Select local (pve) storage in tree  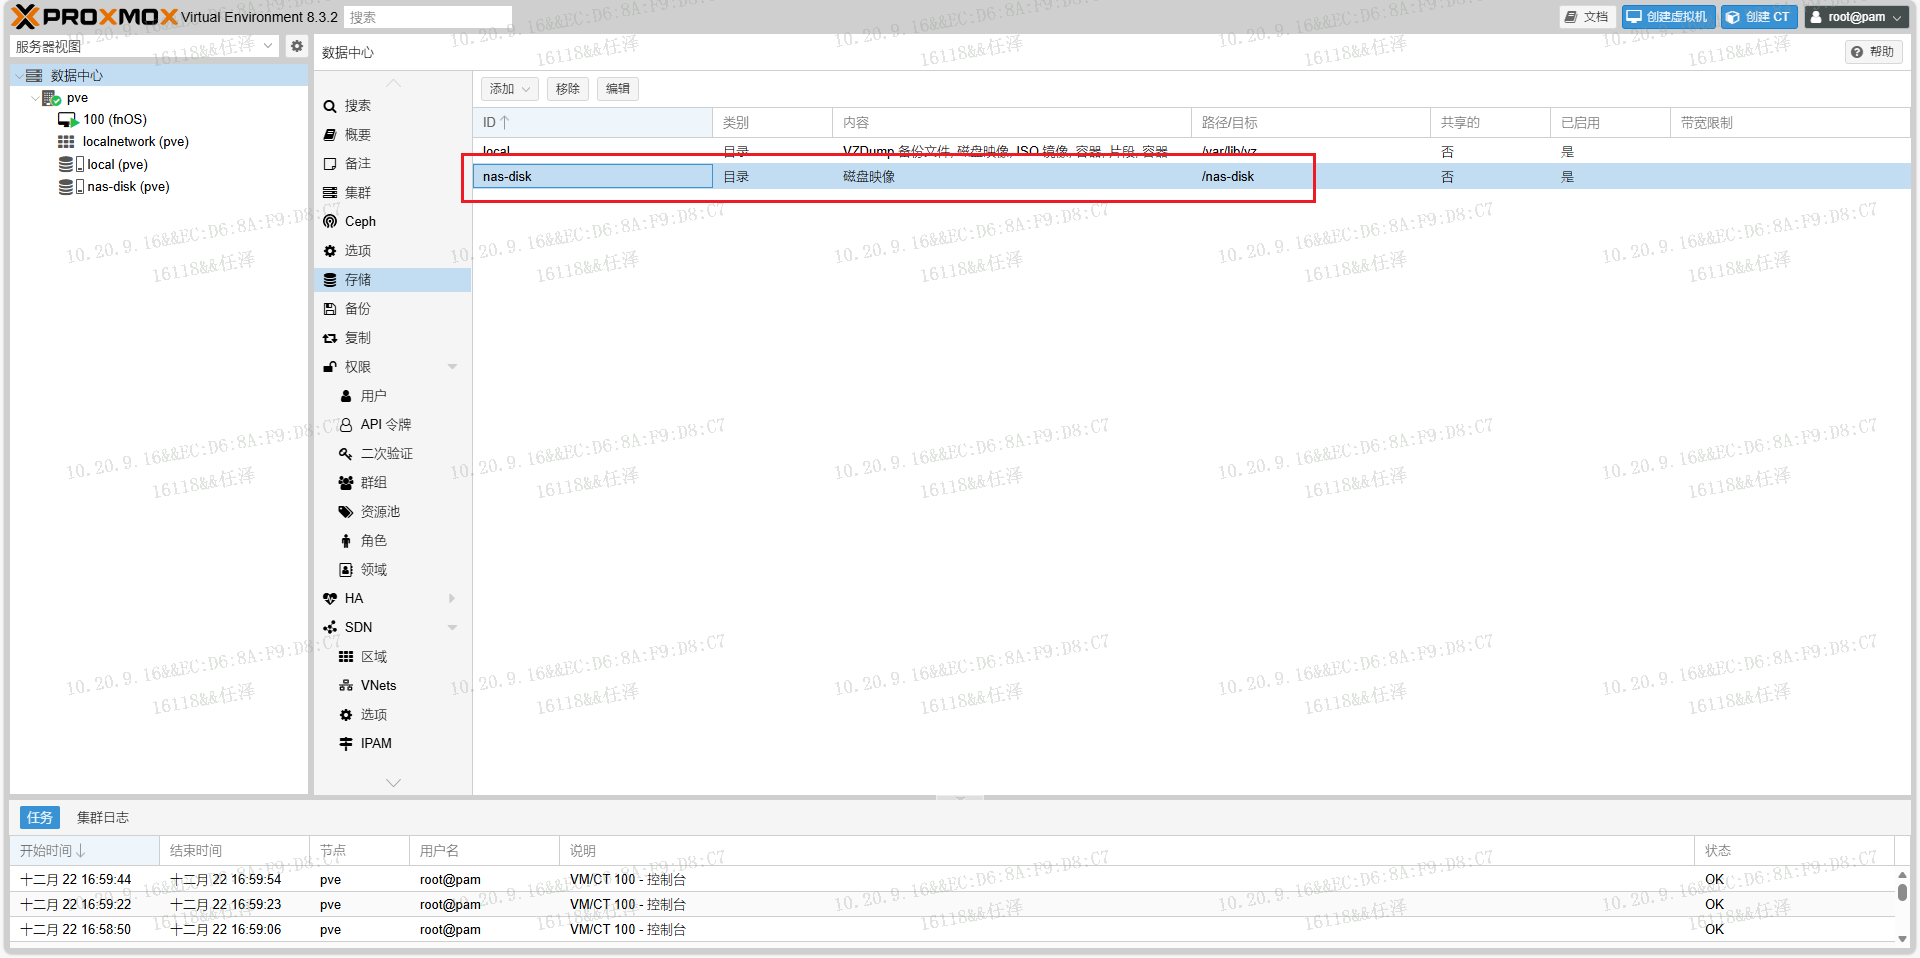pyautogui.click(x=117, y=165)
